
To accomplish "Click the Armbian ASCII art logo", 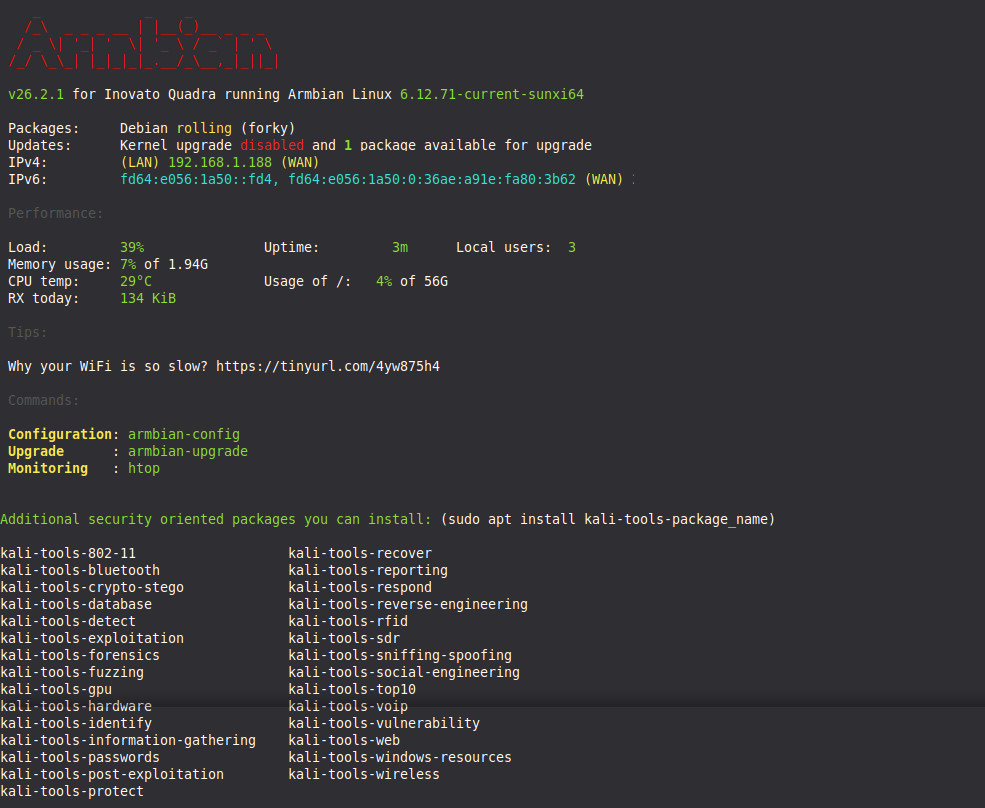I will point(143,43).
